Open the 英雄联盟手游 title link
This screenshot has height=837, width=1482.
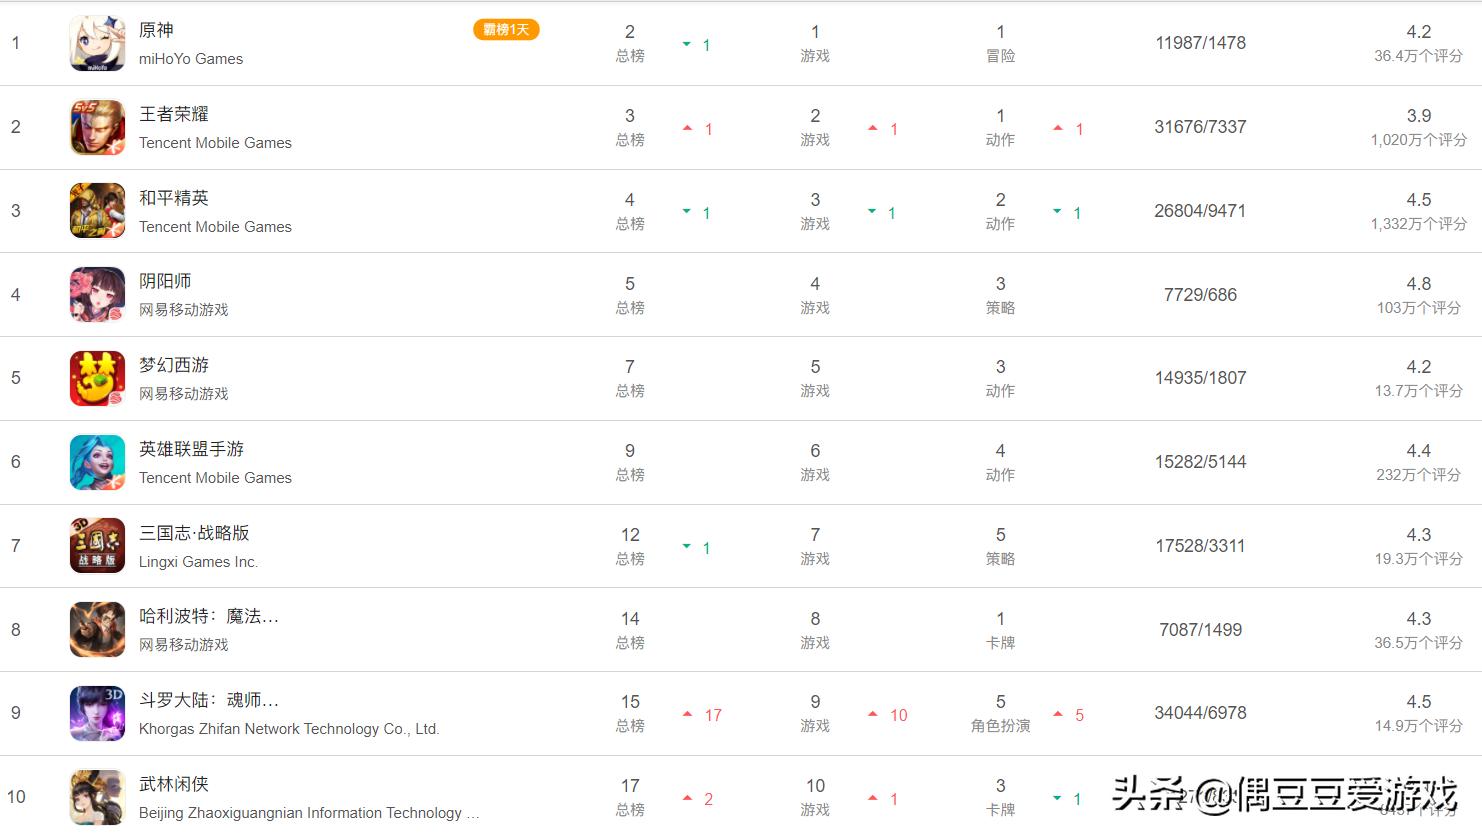point(191,449)
